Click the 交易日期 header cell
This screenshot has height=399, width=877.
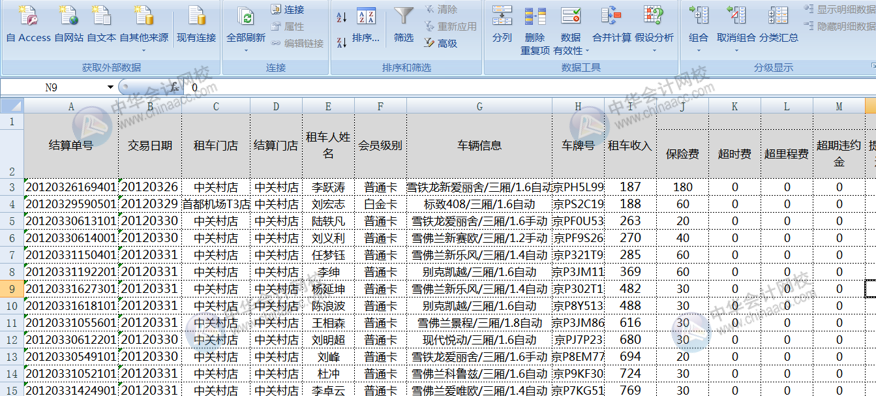(150, 146)
